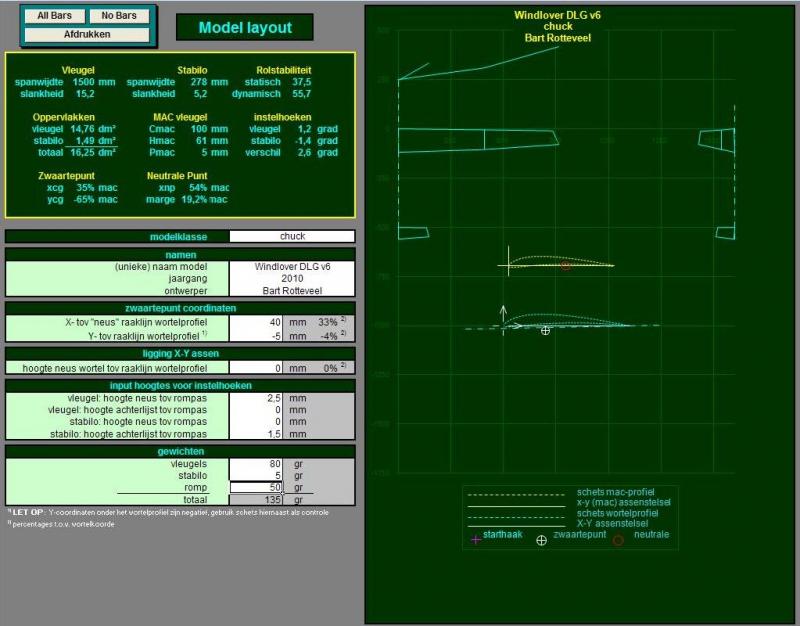Click the xnp value 54%
The image size is (800, 626).
(198, 188)
